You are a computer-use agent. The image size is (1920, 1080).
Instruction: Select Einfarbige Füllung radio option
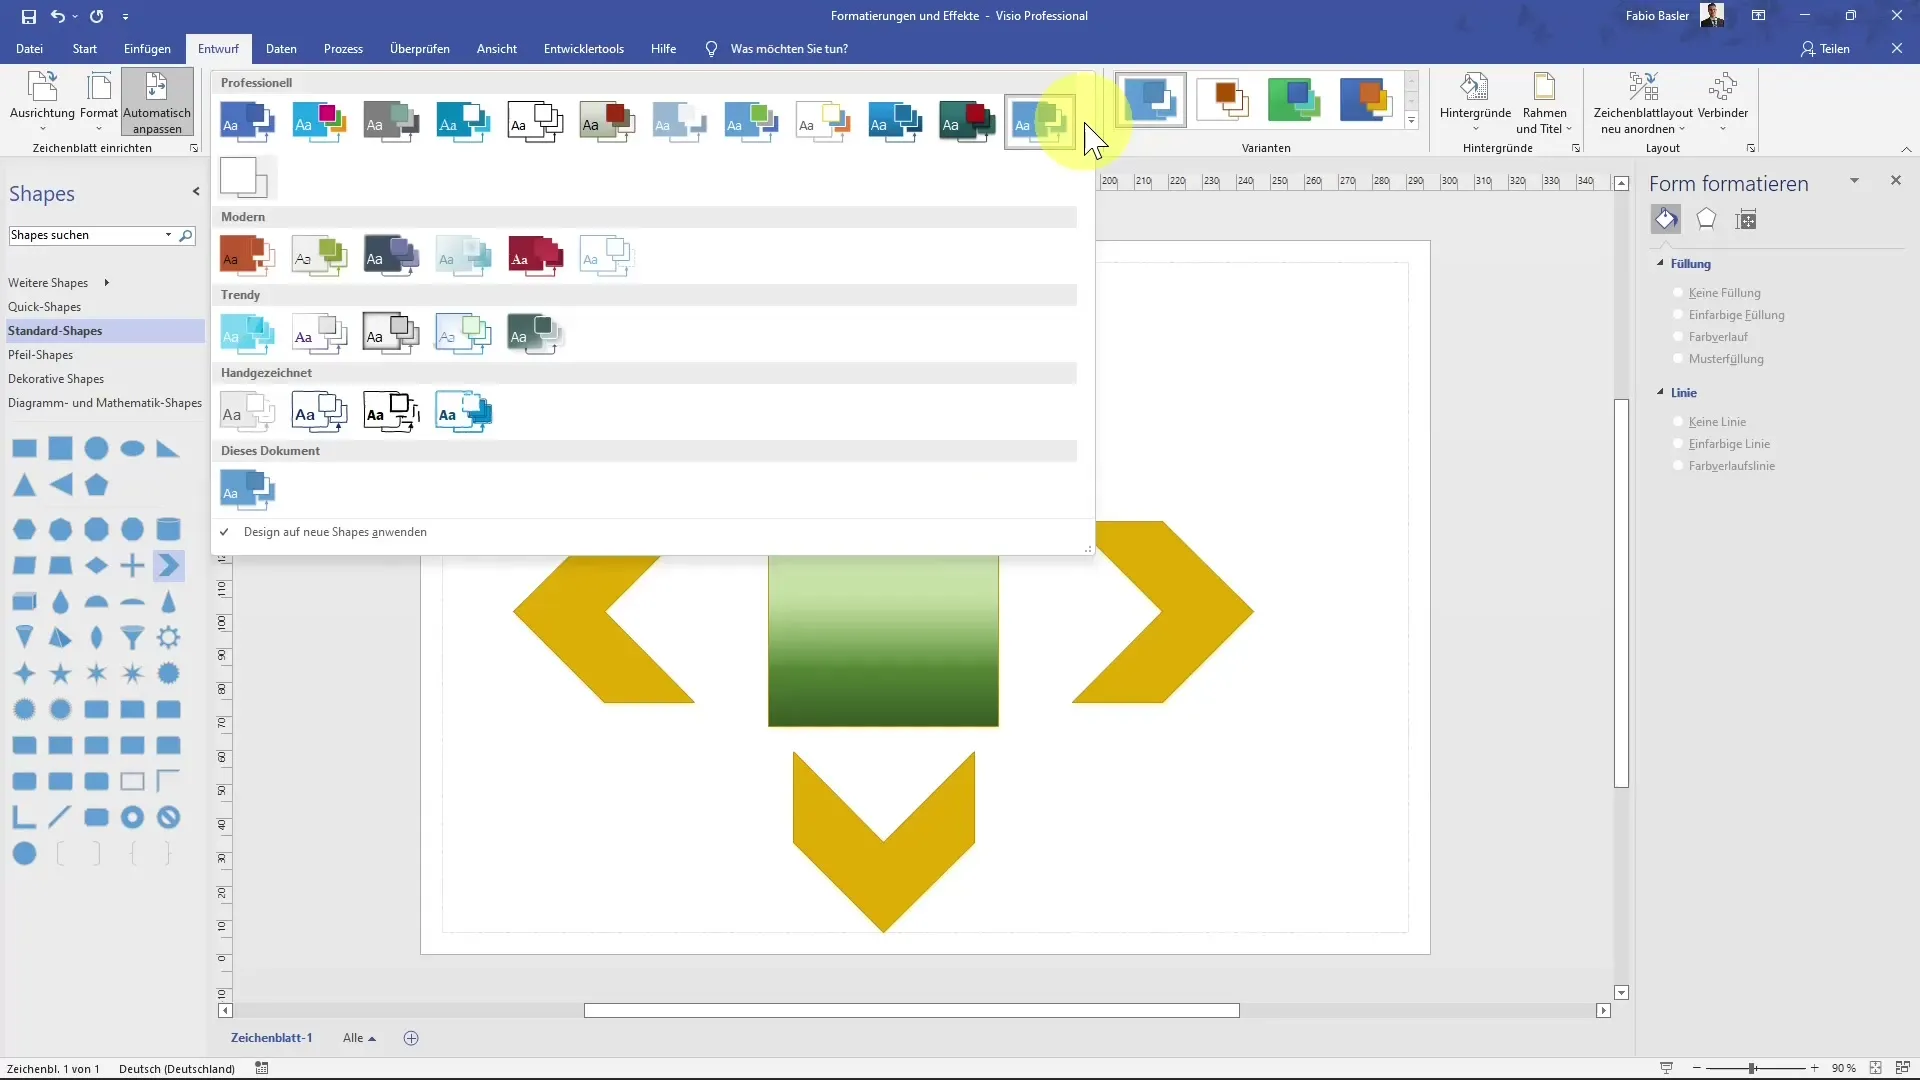(1728, 315)
